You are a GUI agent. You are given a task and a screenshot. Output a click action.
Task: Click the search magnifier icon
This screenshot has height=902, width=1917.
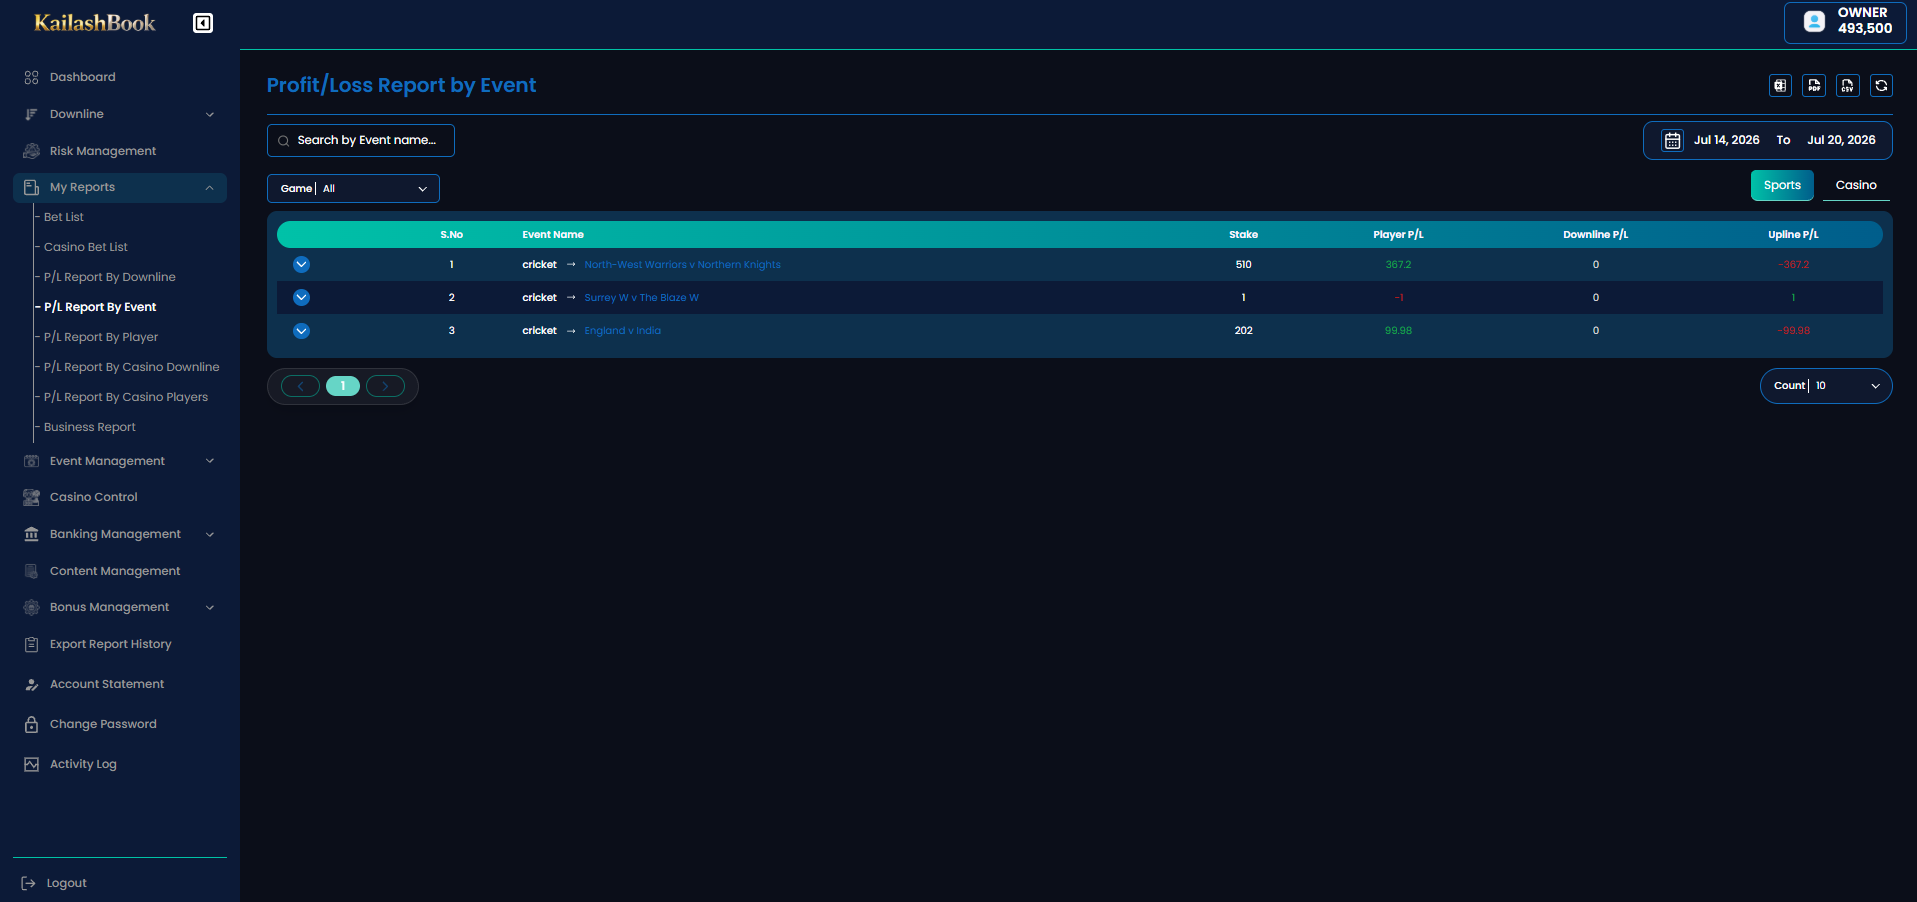click(x=283, y=141)
